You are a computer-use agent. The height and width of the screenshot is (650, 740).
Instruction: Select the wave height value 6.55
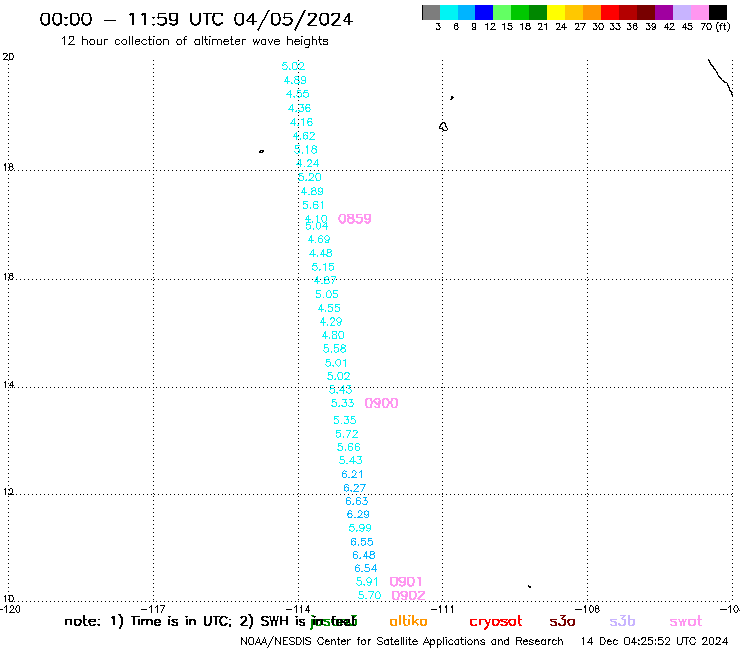[362, 541]
